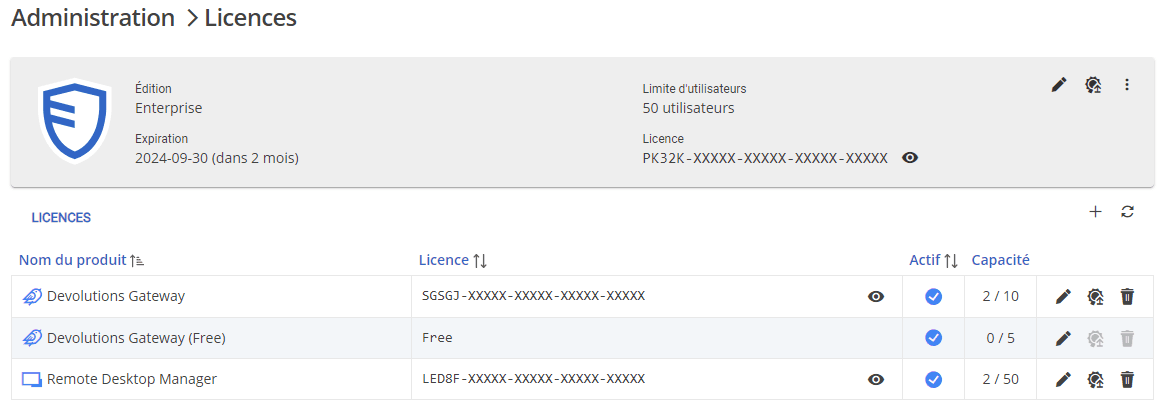The width and height of the screenshot is (1165, 409).
Task: Open the LICENCES tab
Action: click(61, 217)
